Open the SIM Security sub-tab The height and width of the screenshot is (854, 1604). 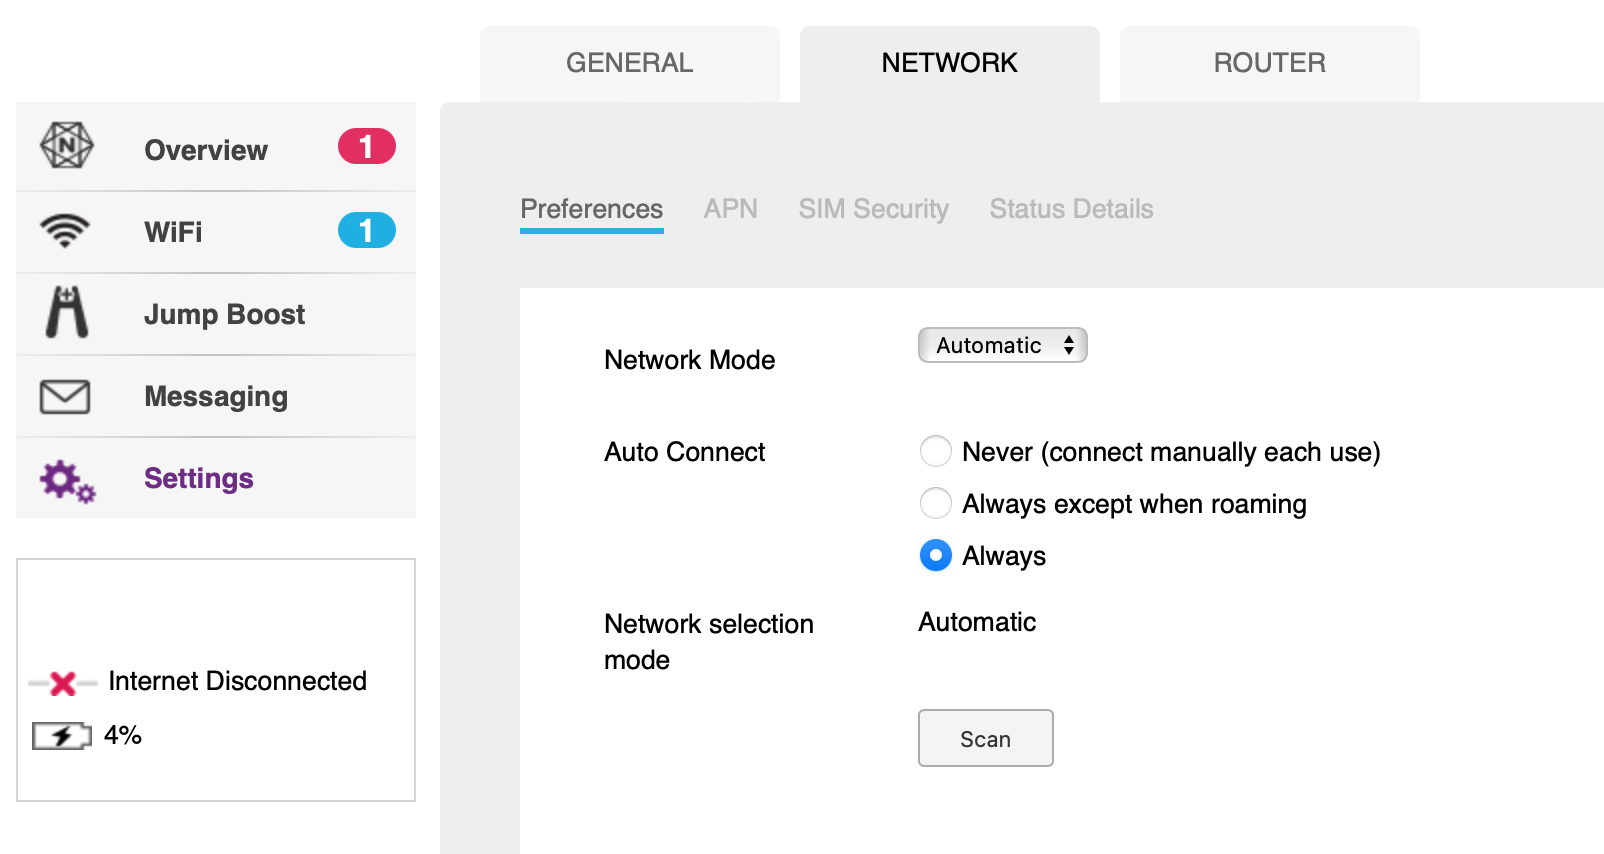(874, 209)
